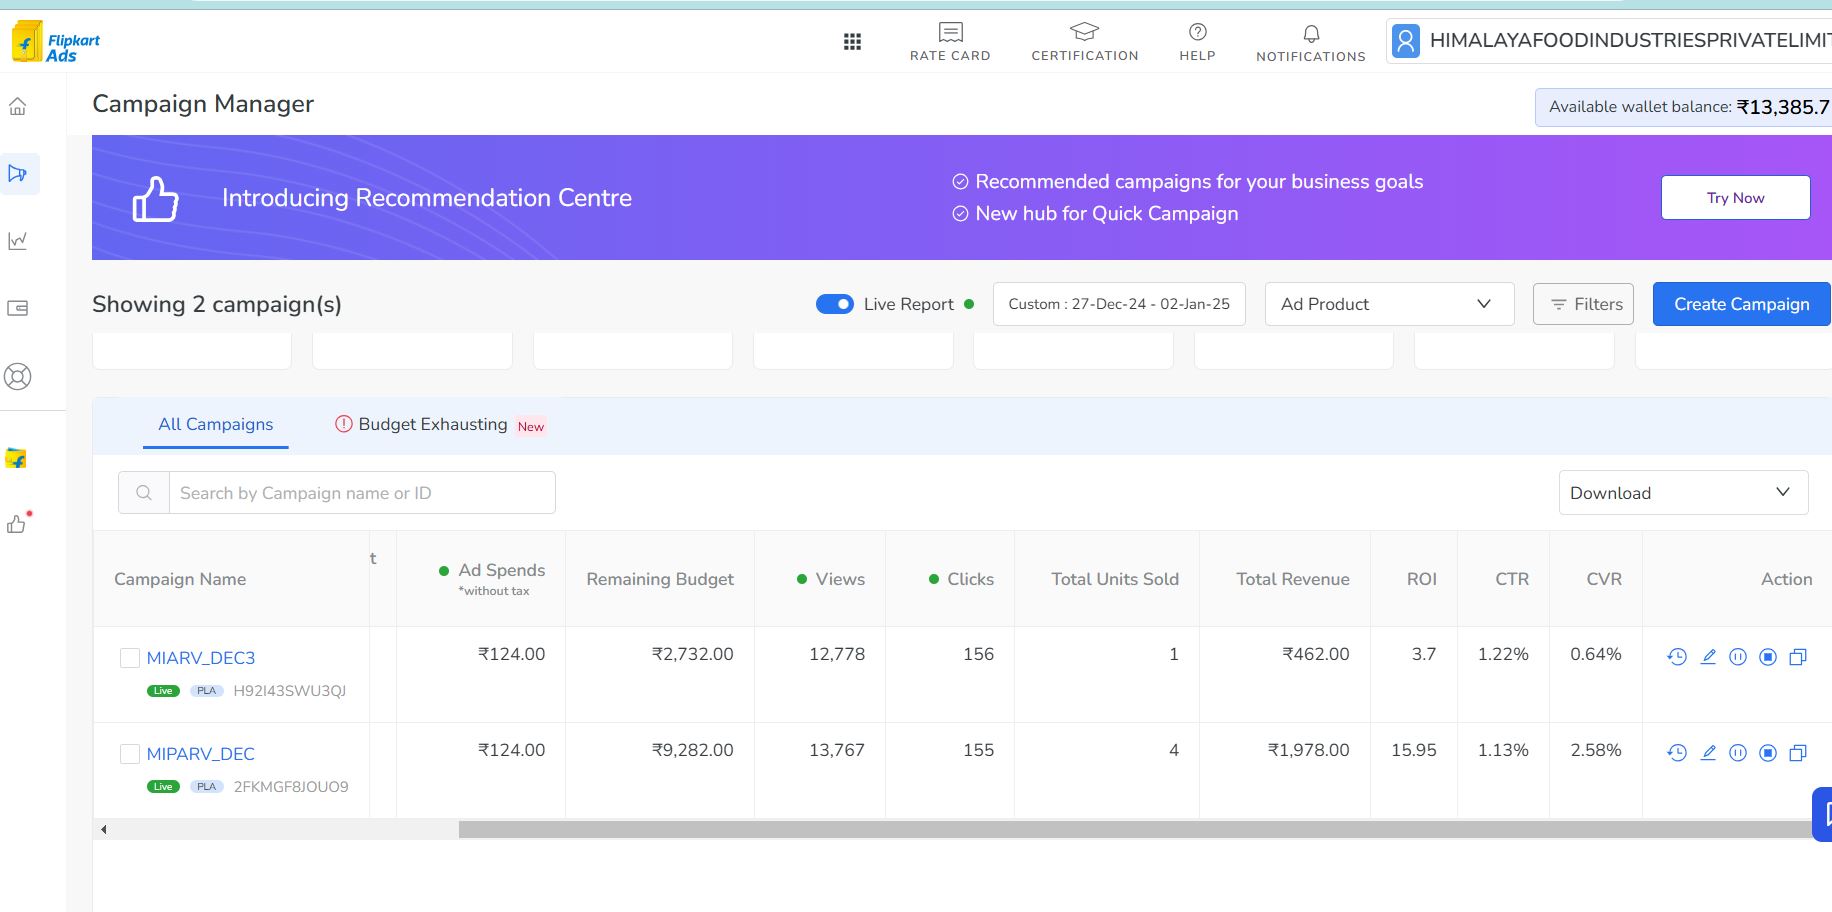Click campaign ID 2FKMGF8JOUO9
The height and width of the screenshot is (912, 1832).
point(291,787)
